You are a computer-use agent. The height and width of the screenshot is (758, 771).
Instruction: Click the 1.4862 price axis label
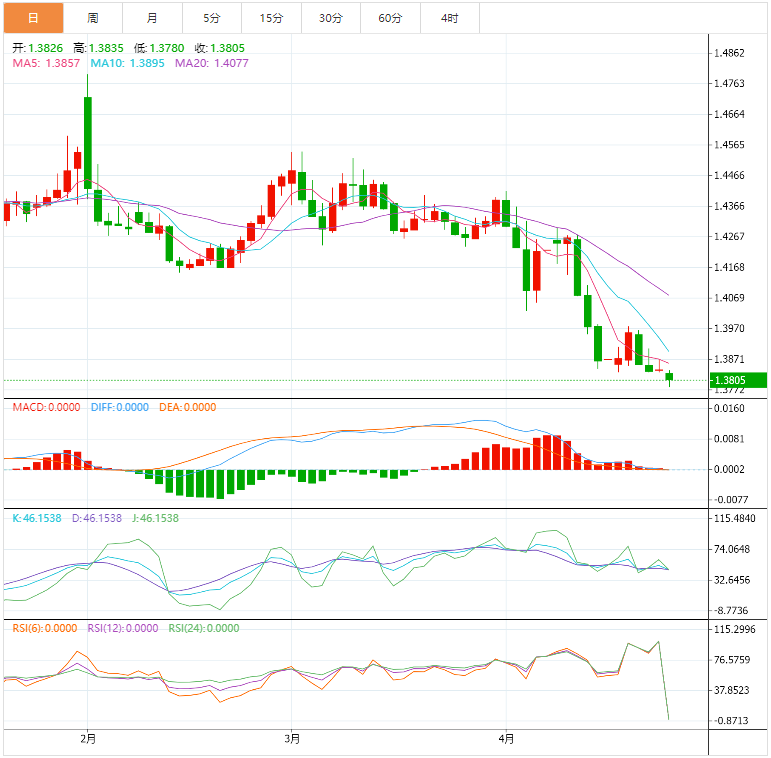729,53
